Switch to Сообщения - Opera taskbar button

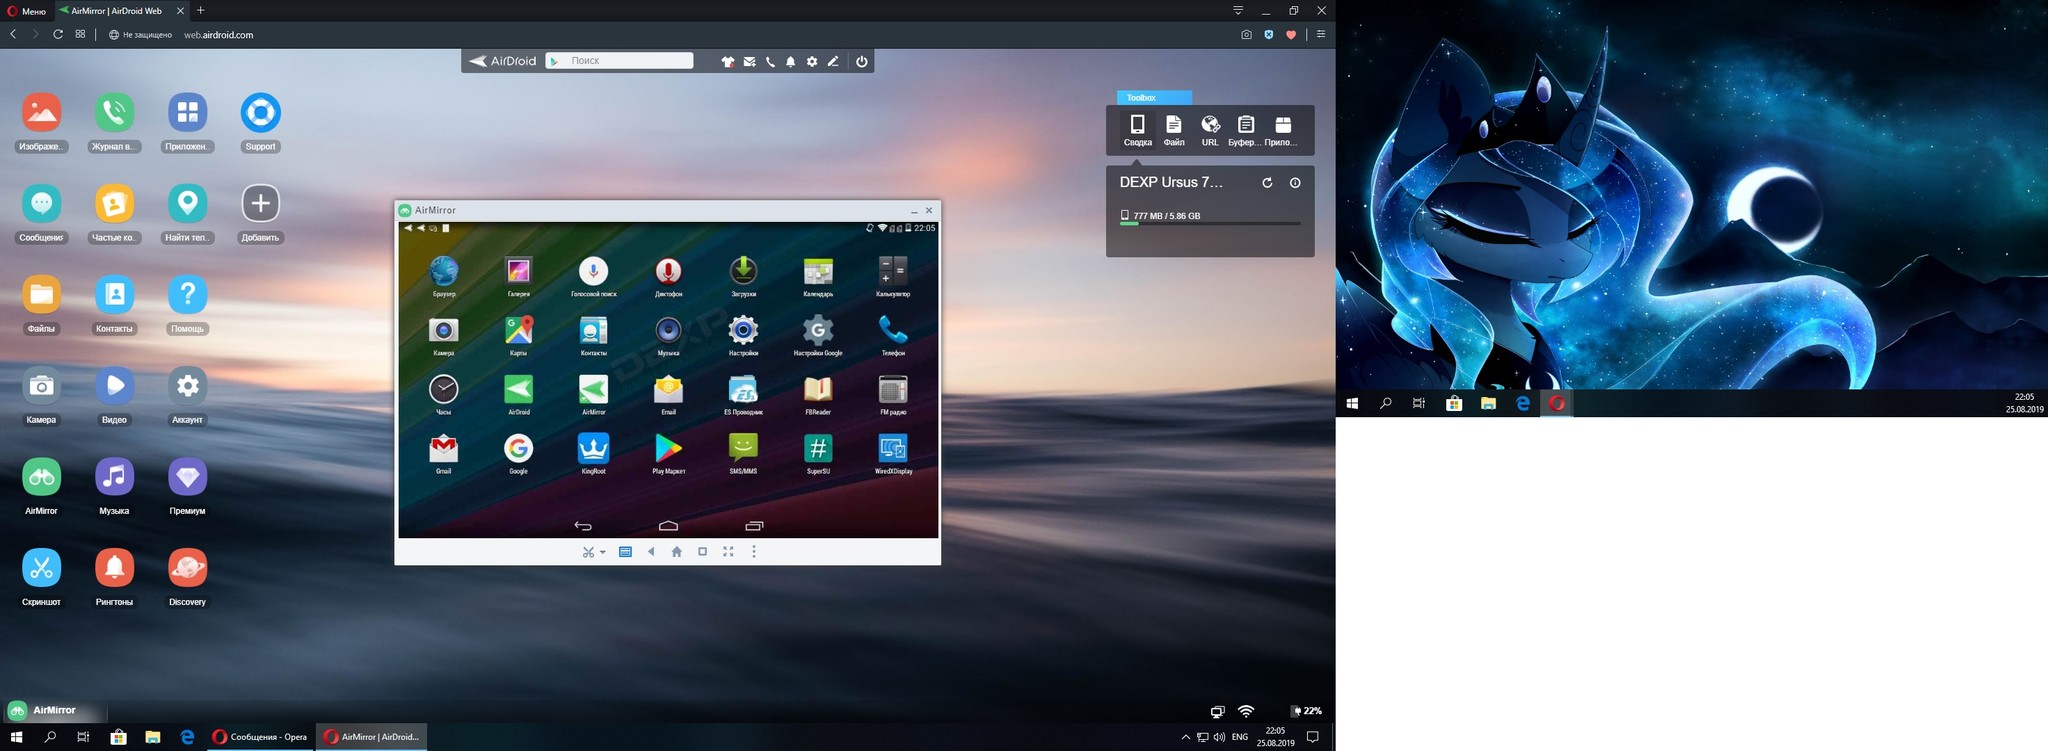pyautogui.click(x=260, y=737)
